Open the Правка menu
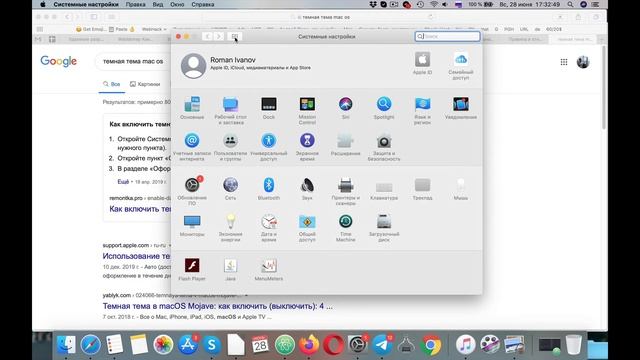Viewport: 640px width, 360px height. tap(136, 4)
